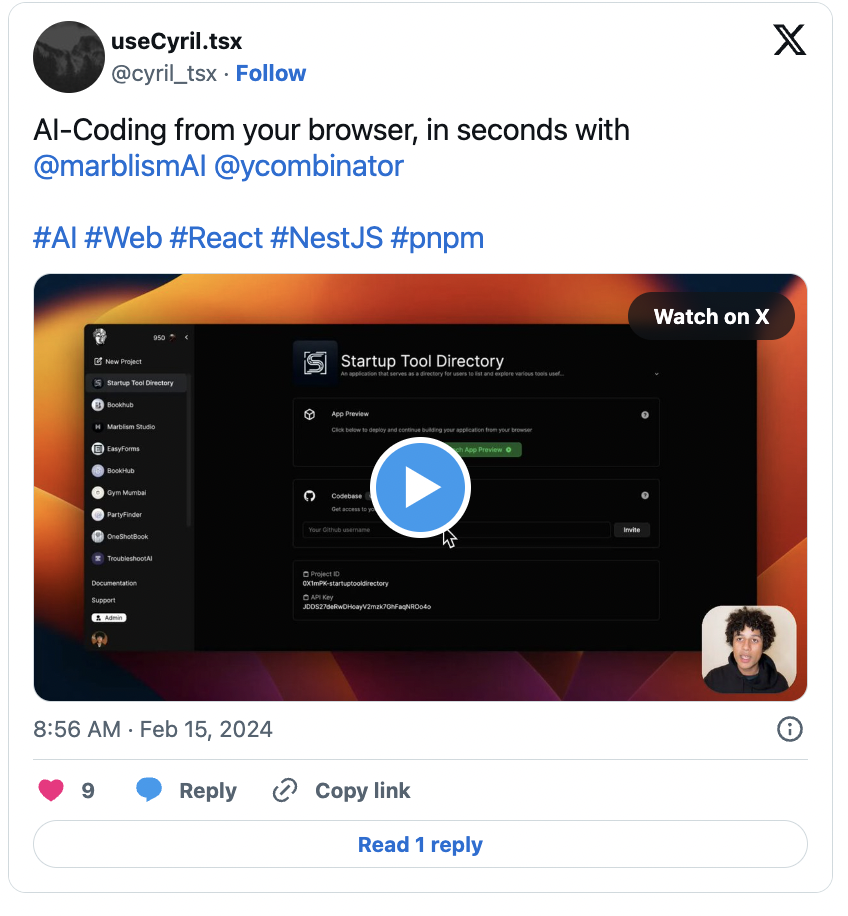This screenshot has width=848, height=916.
Task: Like the tweet with heart icon
Action: coord(51,790)
